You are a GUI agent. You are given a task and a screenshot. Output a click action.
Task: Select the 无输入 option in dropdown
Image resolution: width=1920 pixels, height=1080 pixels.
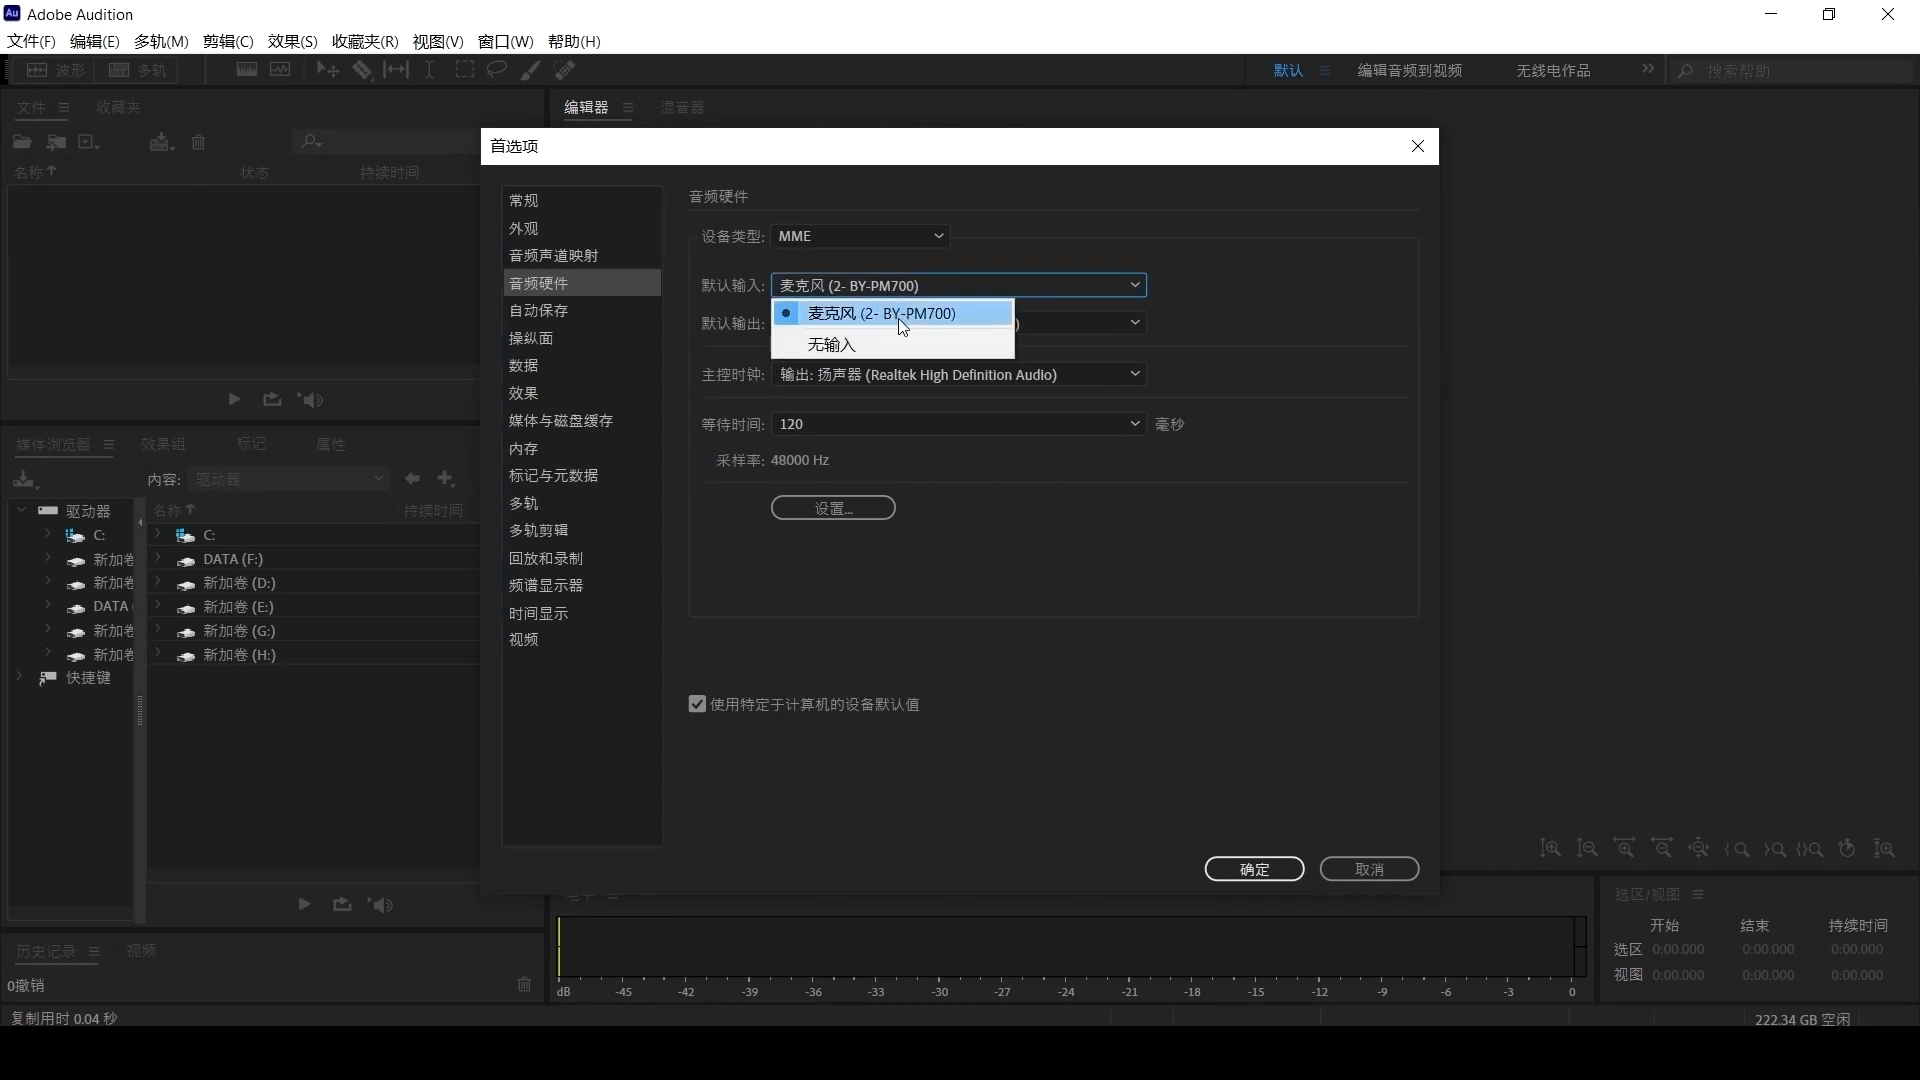(x=831, y=345)
